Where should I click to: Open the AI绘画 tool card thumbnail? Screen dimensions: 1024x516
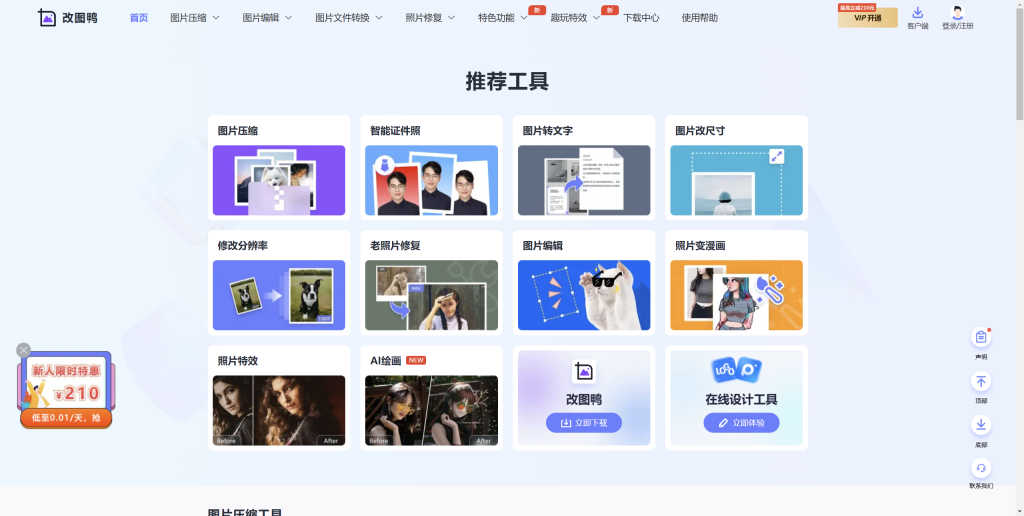431,410
